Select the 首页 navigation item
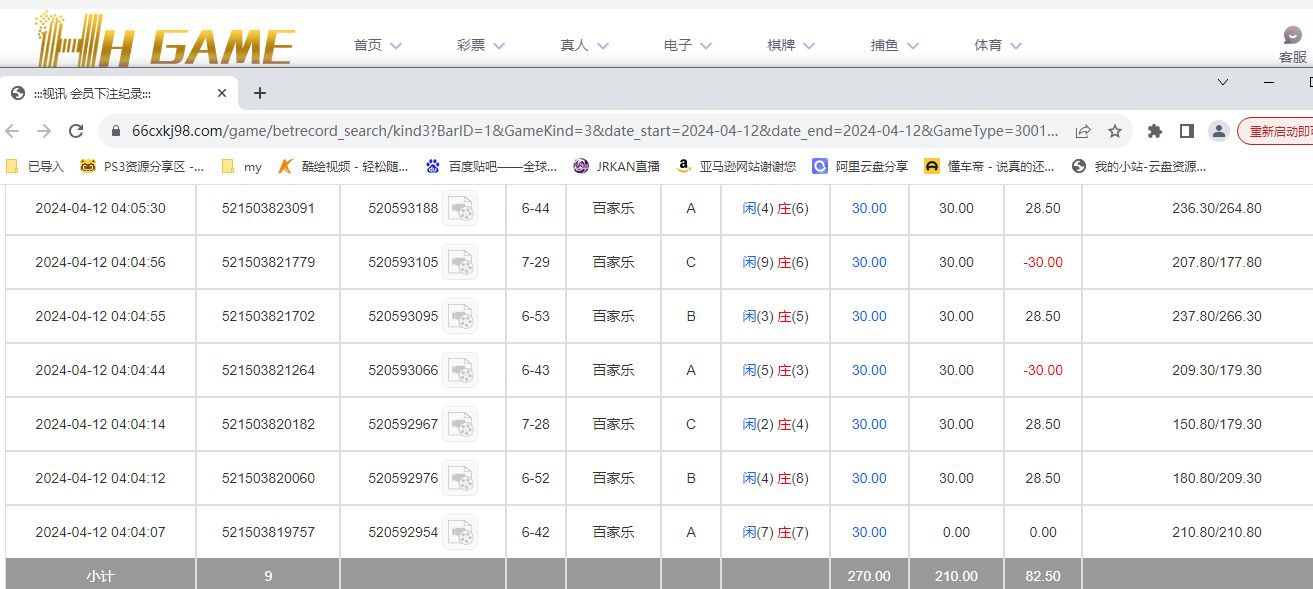This screenshot has width=1313, height=589. click(x=377, y=45)
